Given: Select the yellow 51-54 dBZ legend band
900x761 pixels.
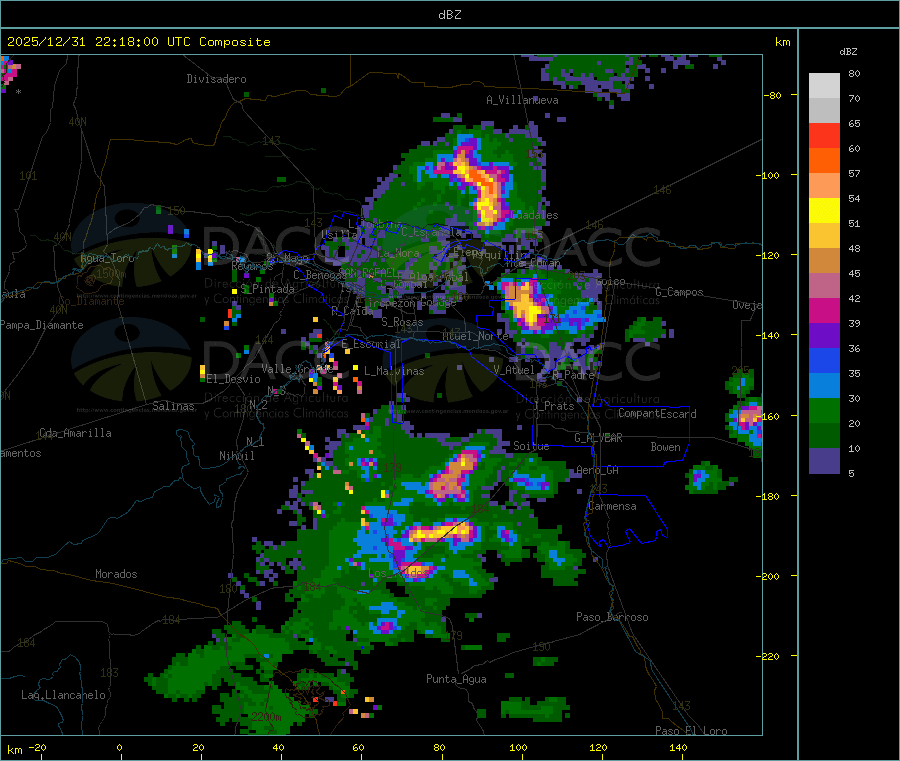Looking at the screenshot, I should (824, 211).
